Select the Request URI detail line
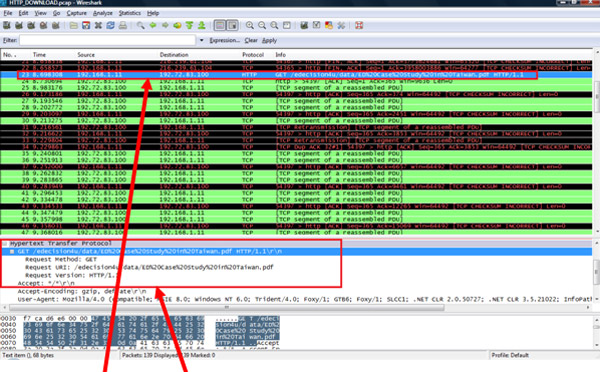This screenshot has width=600, height=372. (x=149, y=267)
